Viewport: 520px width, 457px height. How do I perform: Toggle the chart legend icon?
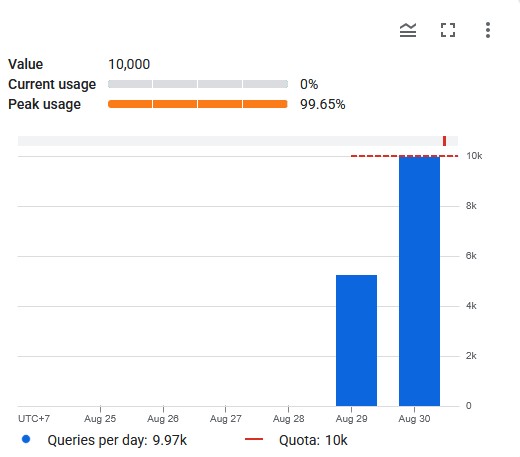[408, 30]
